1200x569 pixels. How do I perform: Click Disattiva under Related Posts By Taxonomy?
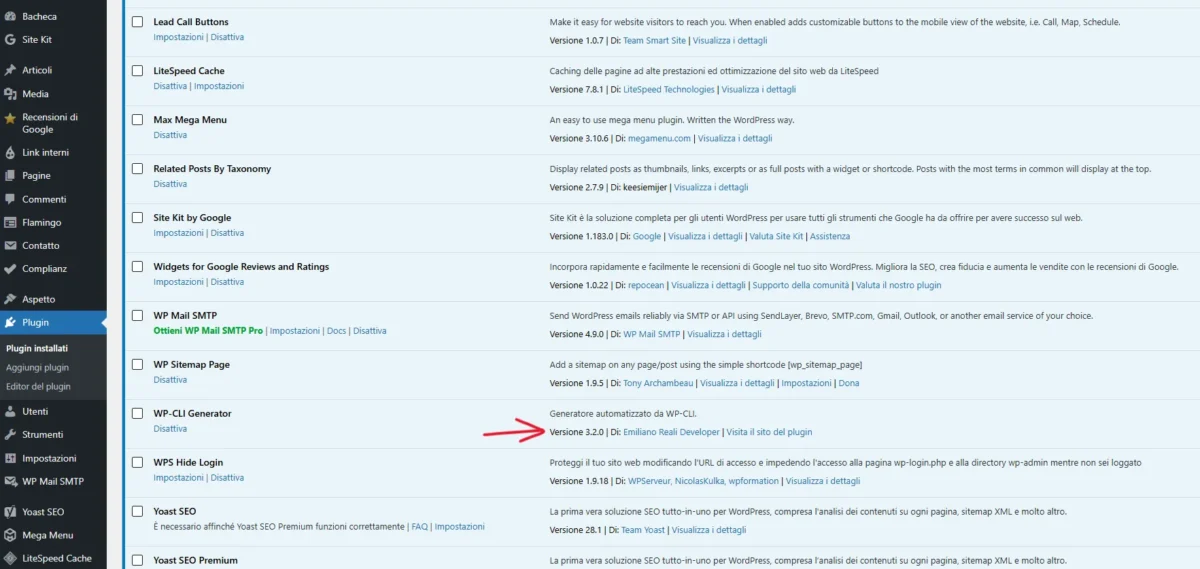170,183
